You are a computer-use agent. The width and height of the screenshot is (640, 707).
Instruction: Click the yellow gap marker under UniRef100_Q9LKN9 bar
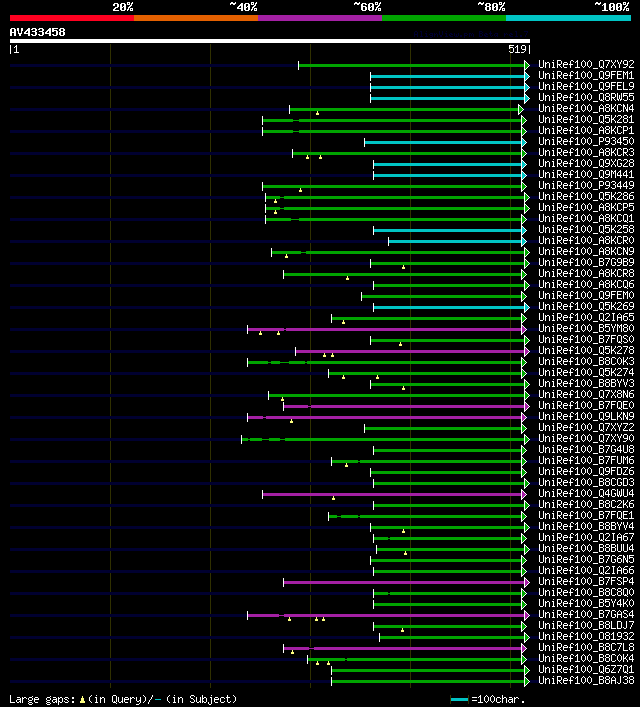tap(291, 421)
